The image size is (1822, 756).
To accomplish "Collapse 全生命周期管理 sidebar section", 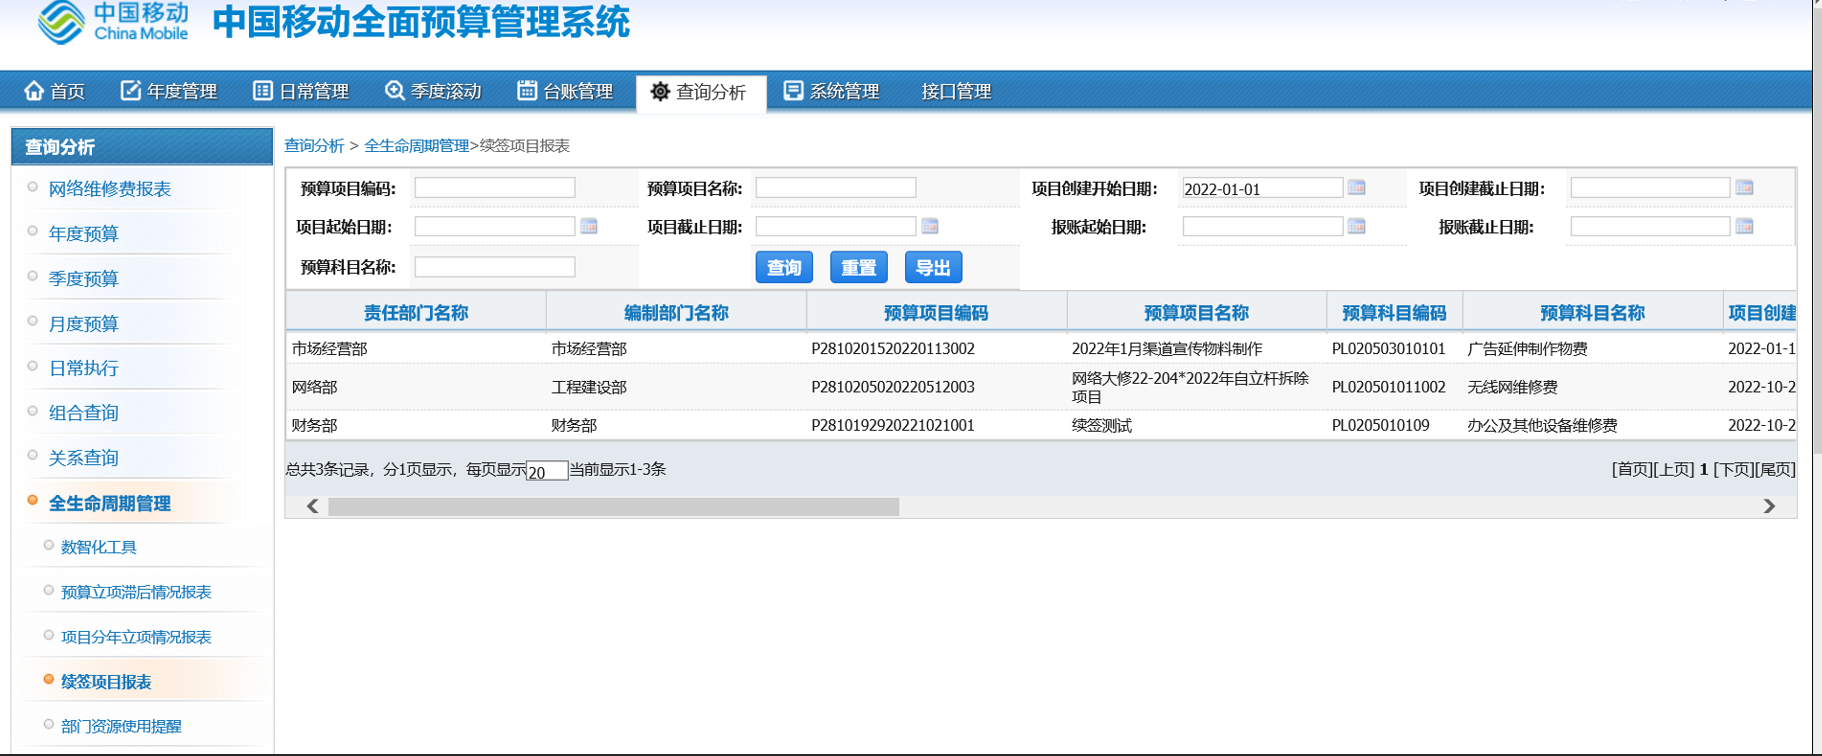I will 110,504.
